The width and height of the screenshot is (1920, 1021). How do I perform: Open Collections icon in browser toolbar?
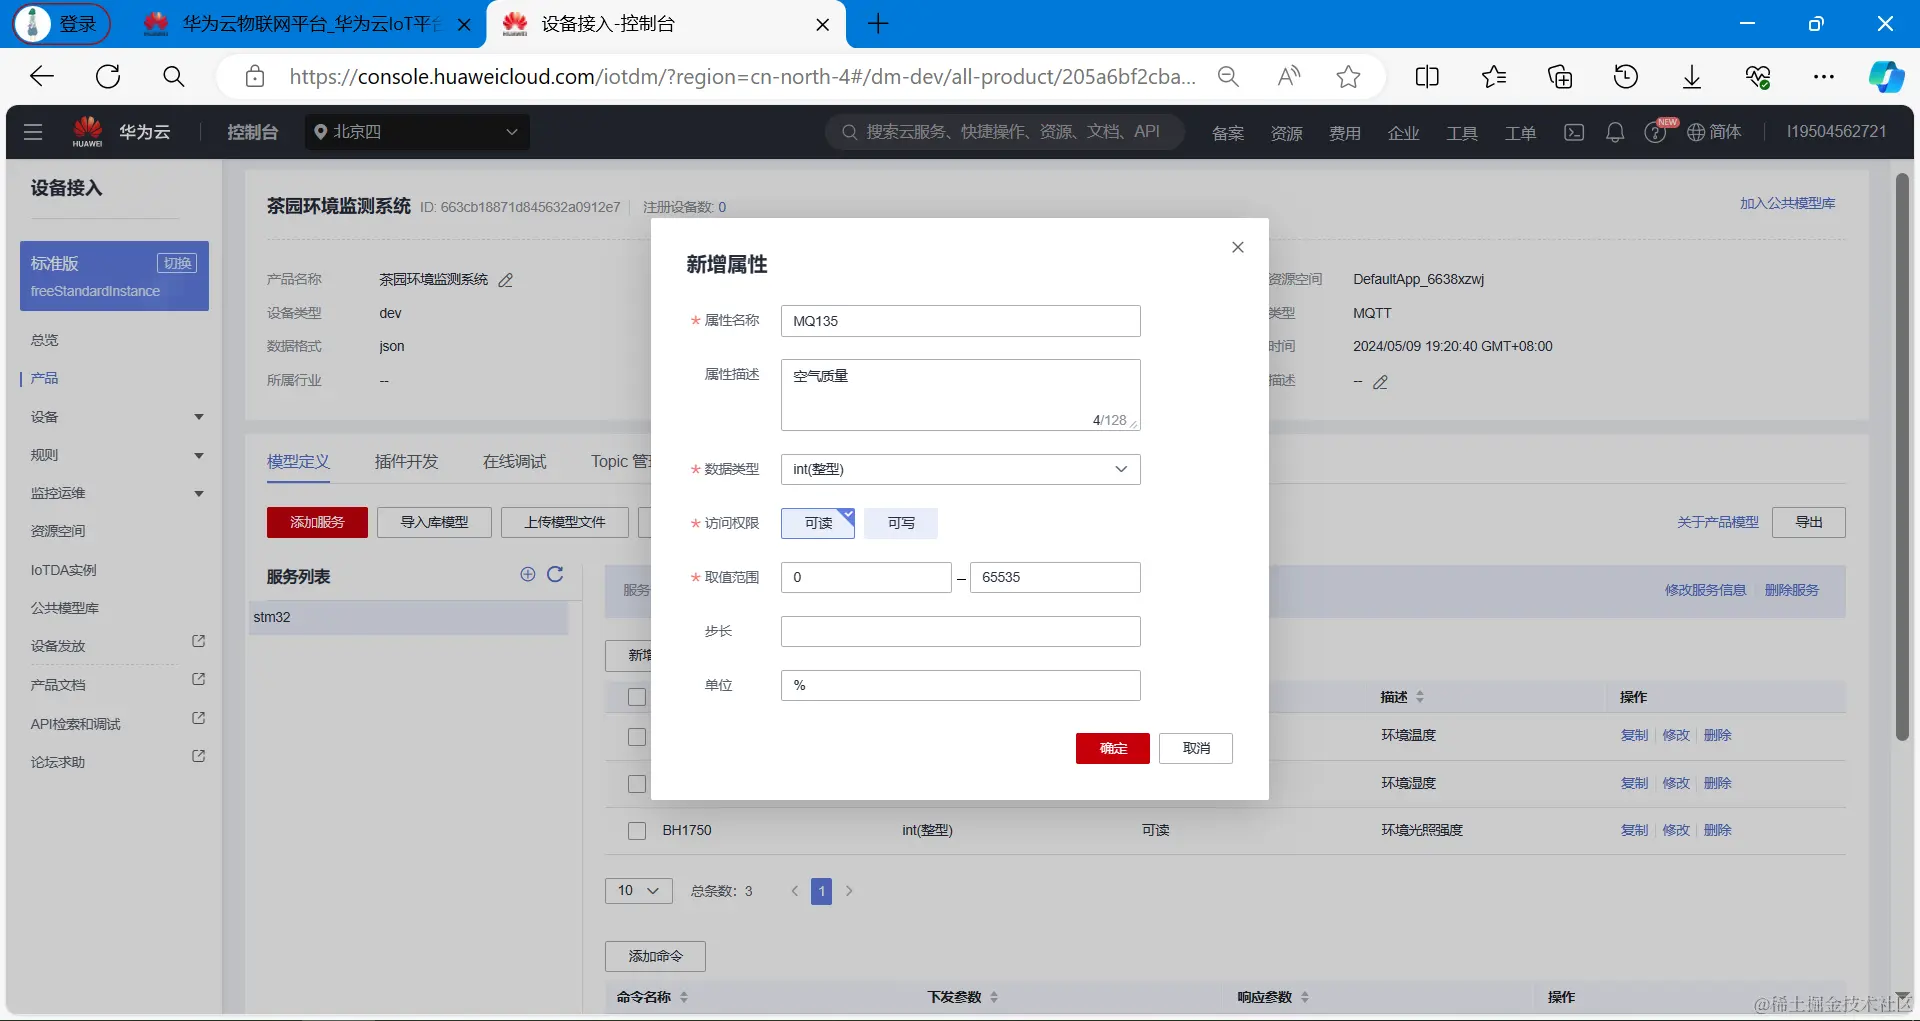(1560, 77)
